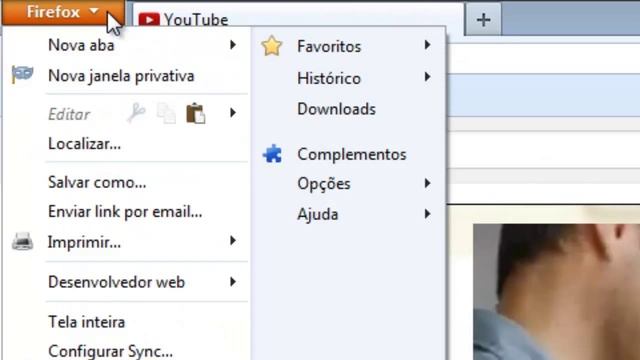Expand the Imprimir submenu arrow
The image size is (640, 360).
(233, 240)
